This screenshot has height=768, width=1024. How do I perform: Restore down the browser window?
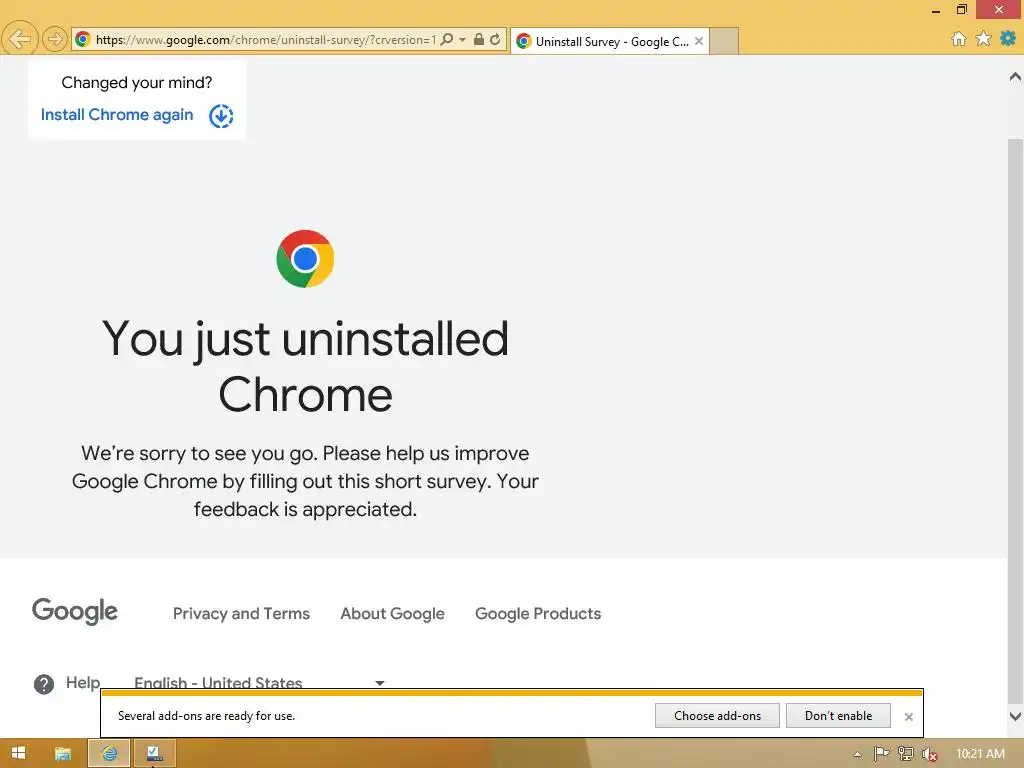click(x=961, y=9)
